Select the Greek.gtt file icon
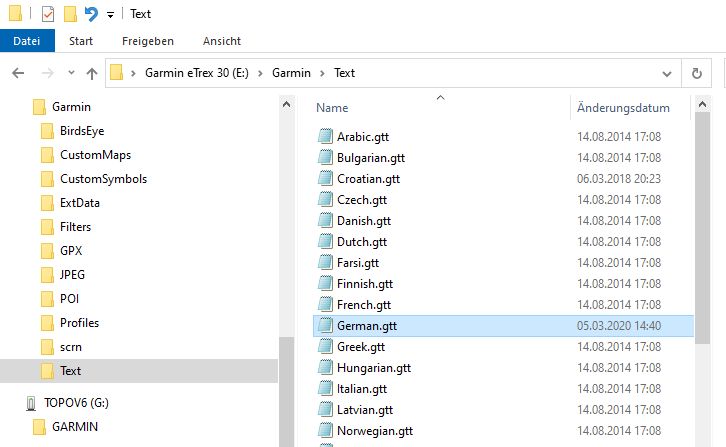The width and height of the screenshot is (726, 447). [325, 346]
